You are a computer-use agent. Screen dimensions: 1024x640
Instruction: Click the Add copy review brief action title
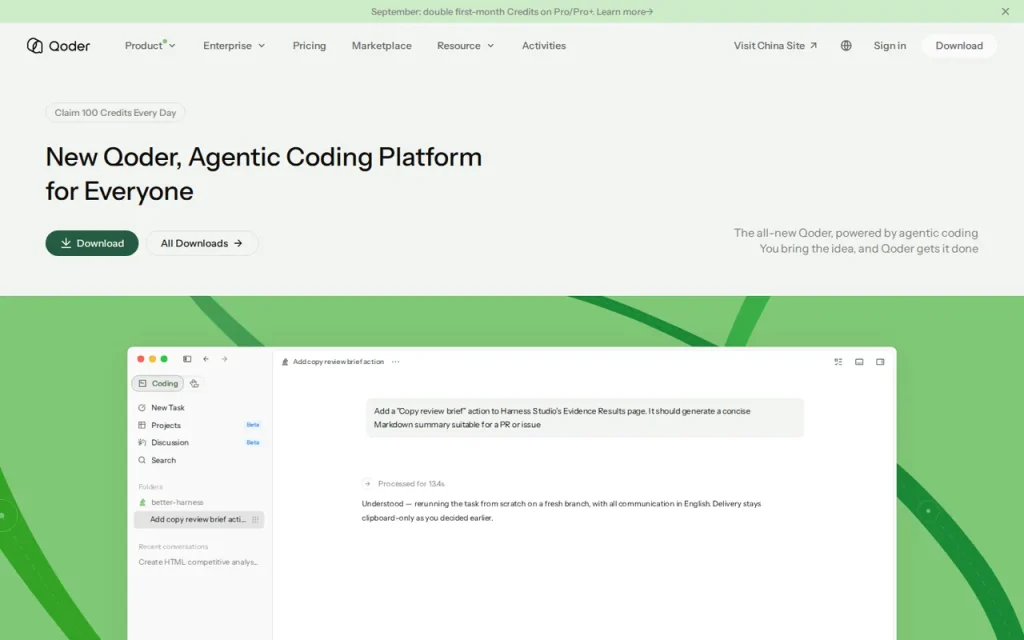tap(338, 362)
